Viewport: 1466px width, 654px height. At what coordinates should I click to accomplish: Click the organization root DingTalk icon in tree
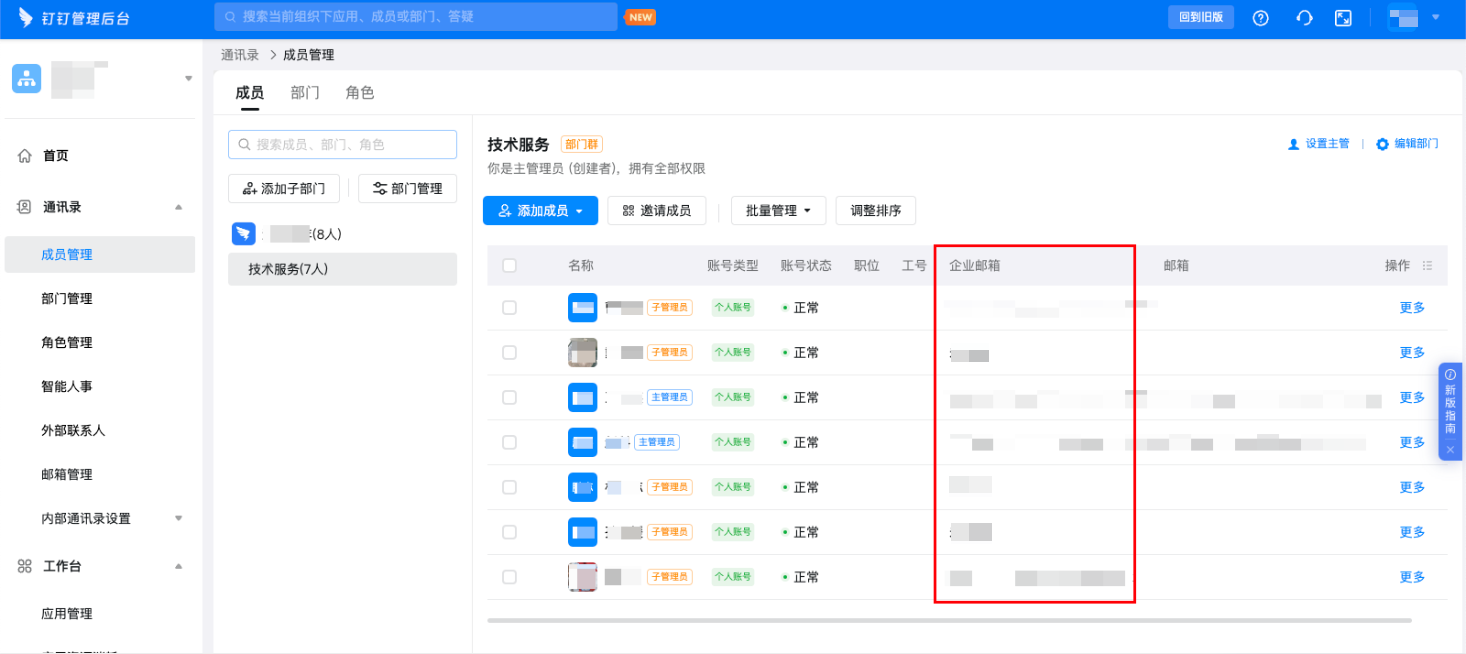click(243, 233)
